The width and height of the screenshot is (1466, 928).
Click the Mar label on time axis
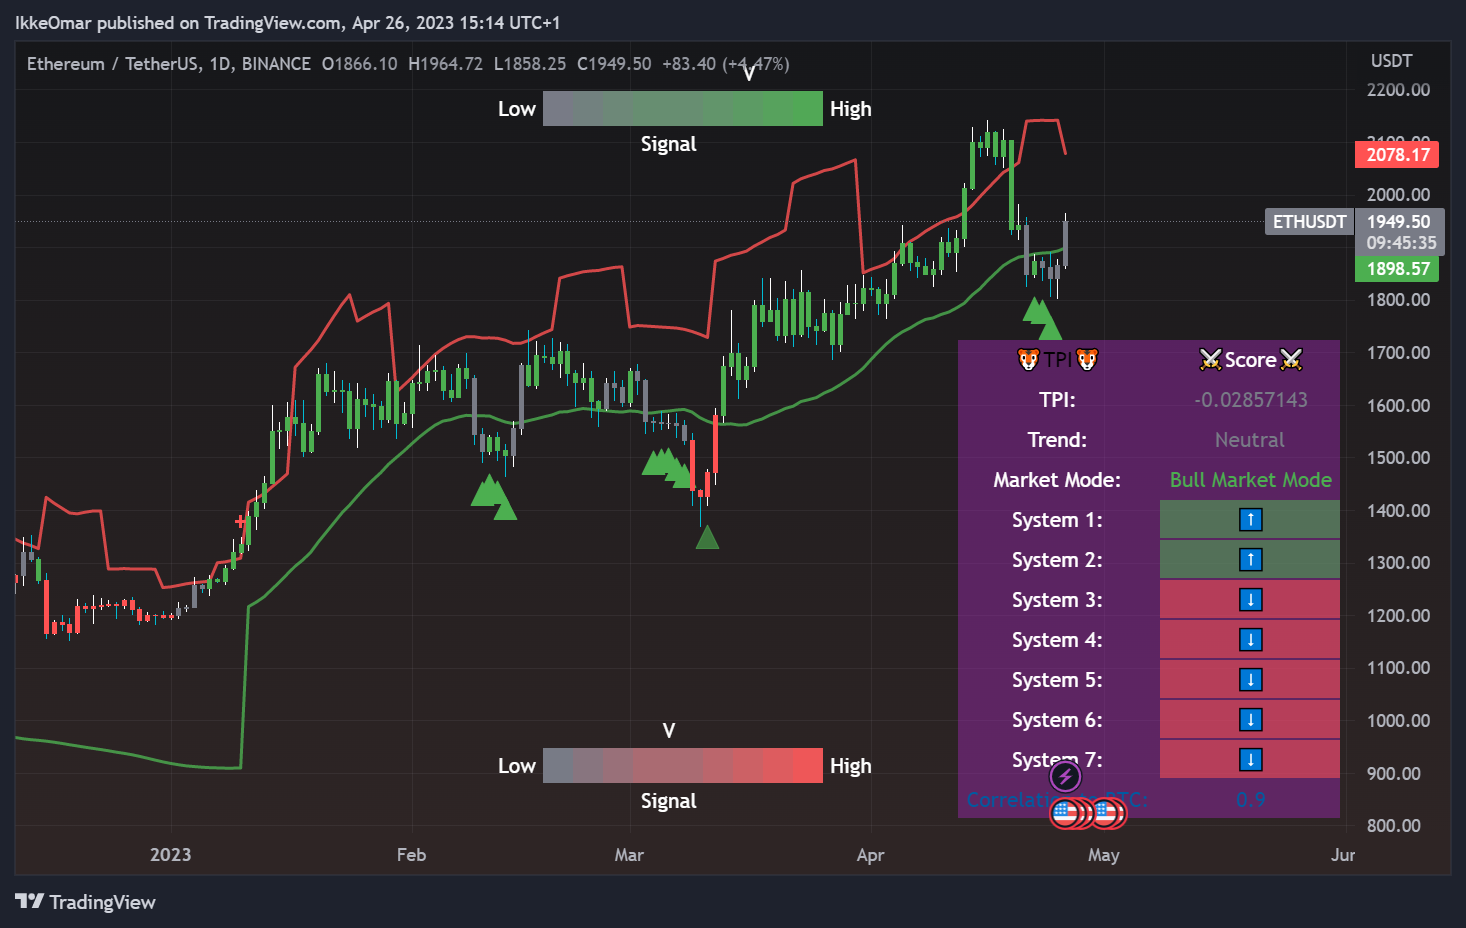coord(629,854)
